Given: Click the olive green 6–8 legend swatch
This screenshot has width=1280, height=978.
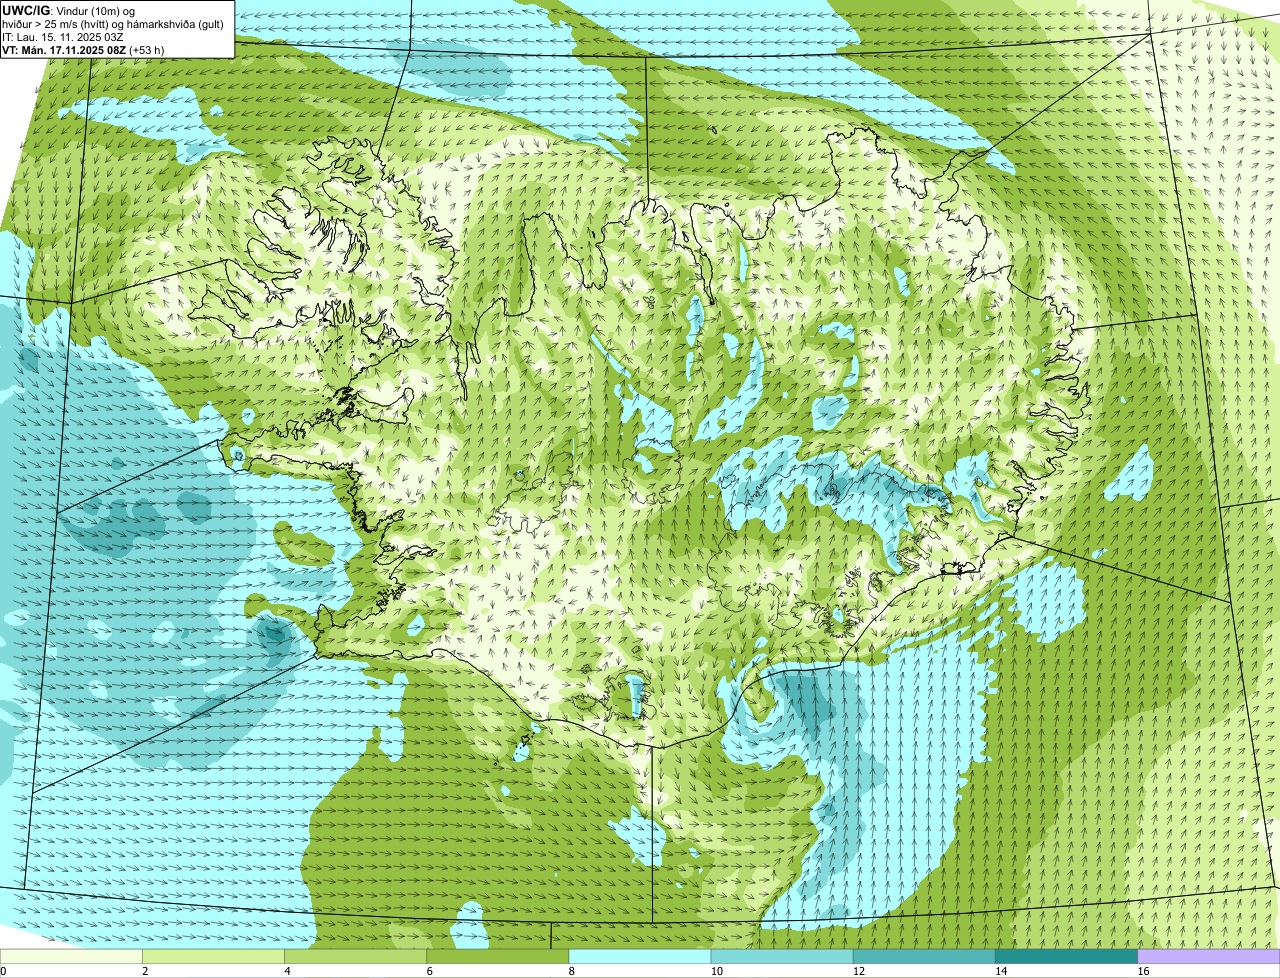Looking at the screenshot, I should pyautogui.click(x=498, y=956).
